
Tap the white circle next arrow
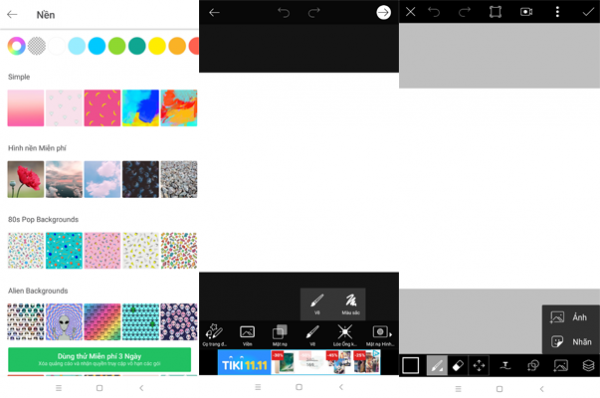[383, 13]
